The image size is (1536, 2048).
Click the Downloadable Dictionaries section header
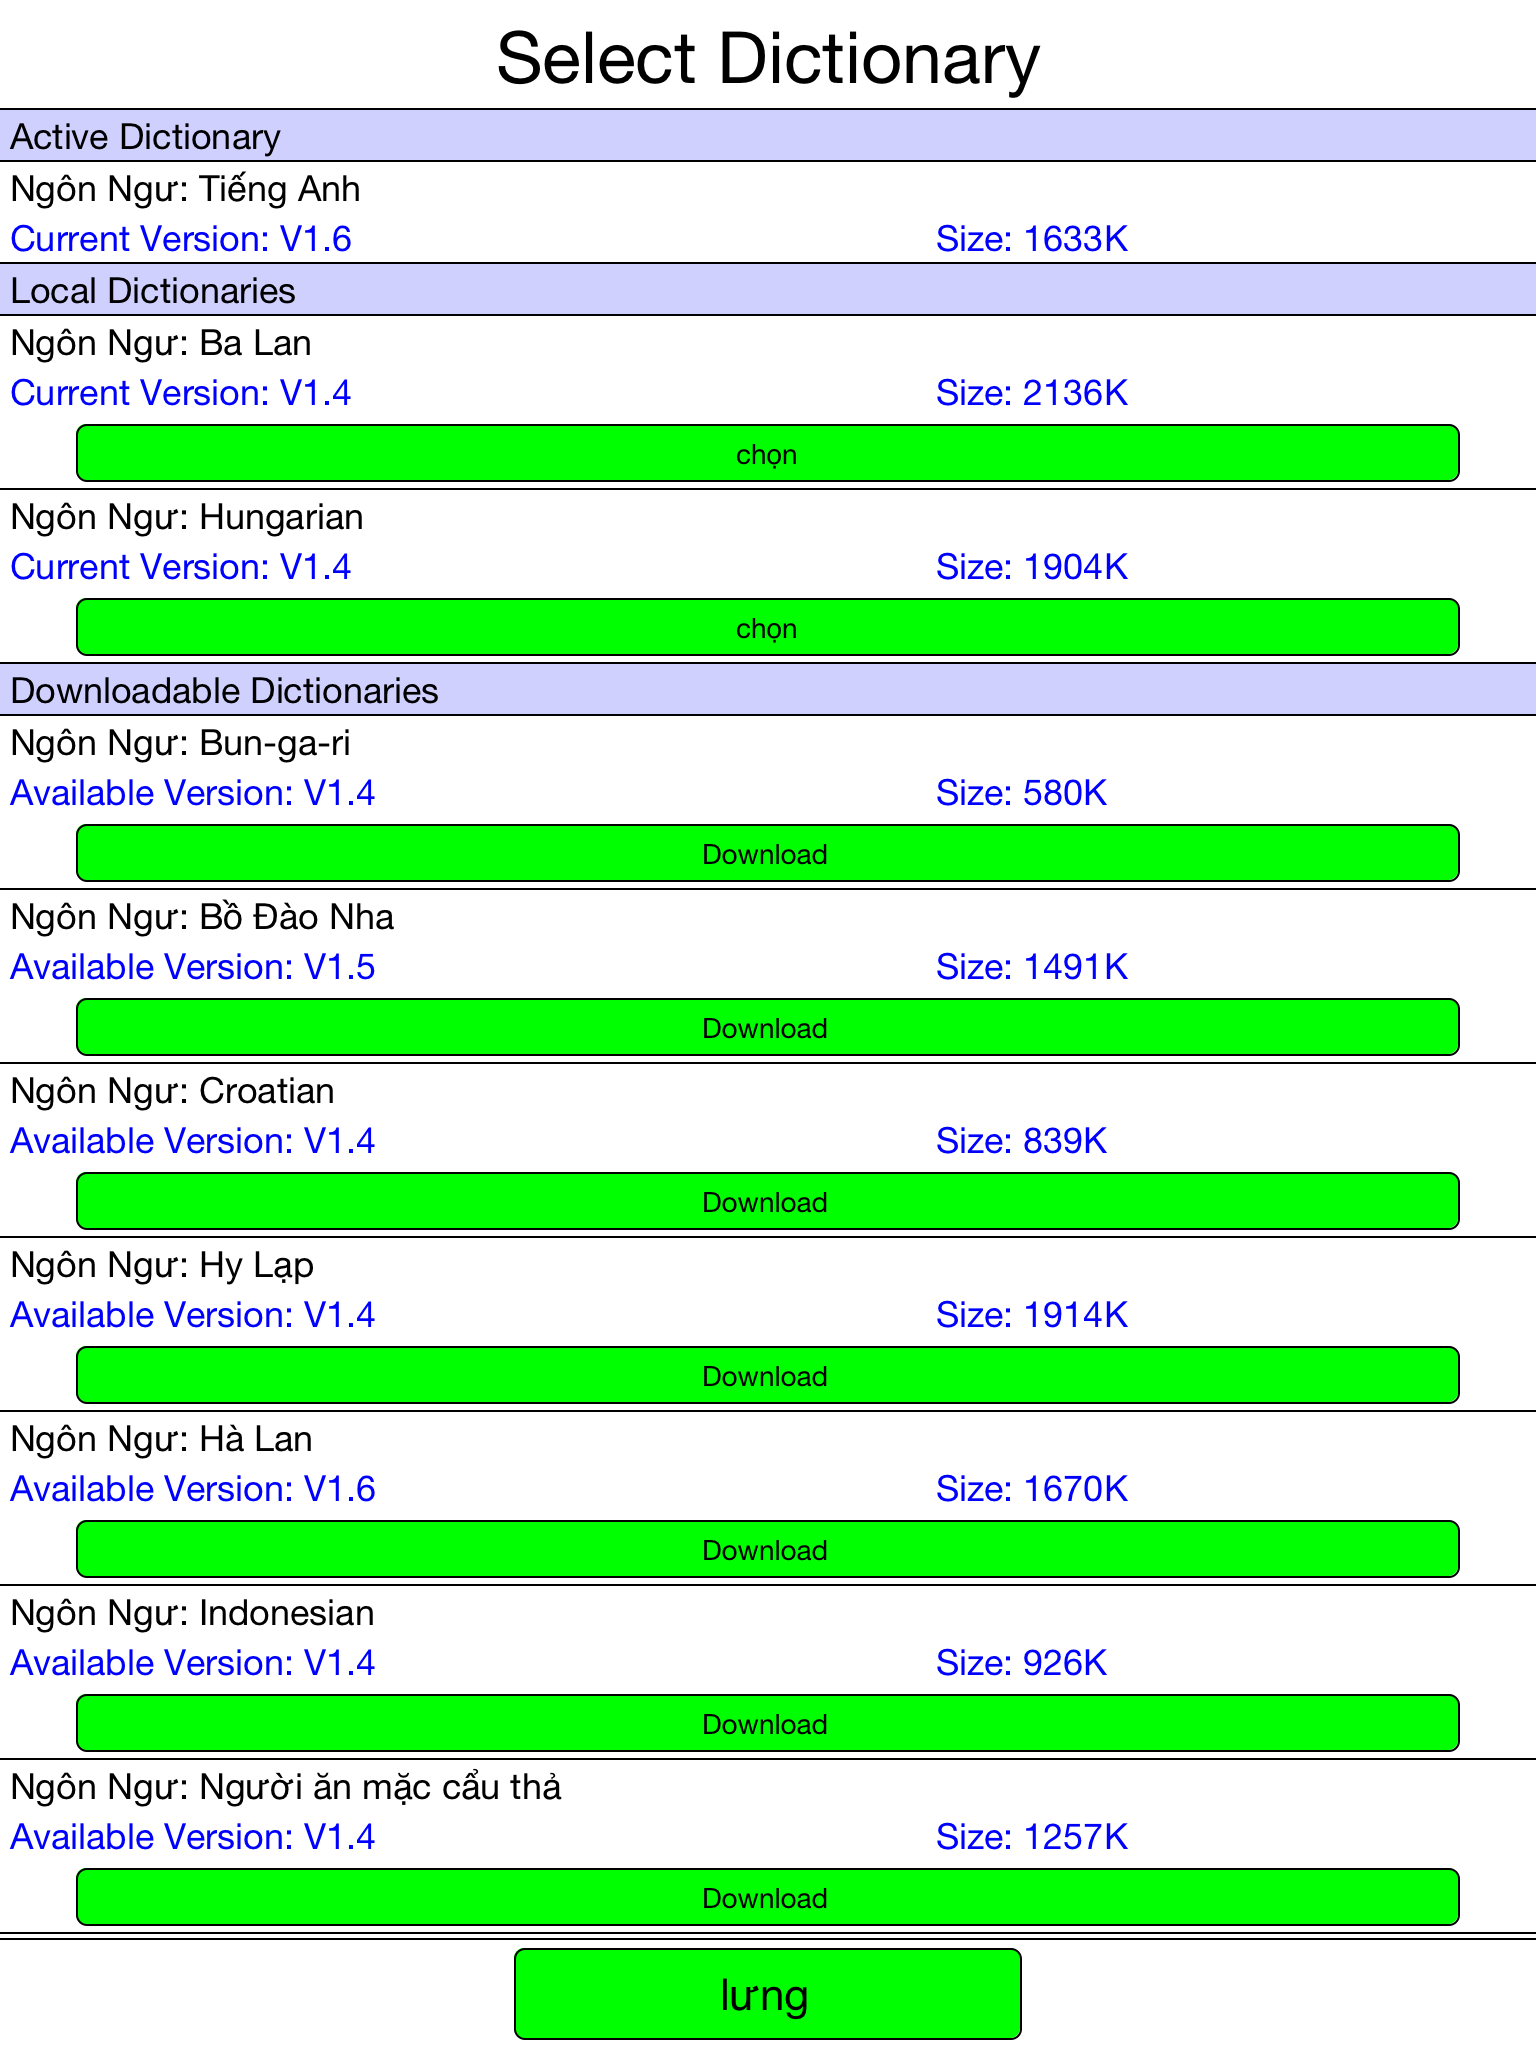[x=768, y=690]
